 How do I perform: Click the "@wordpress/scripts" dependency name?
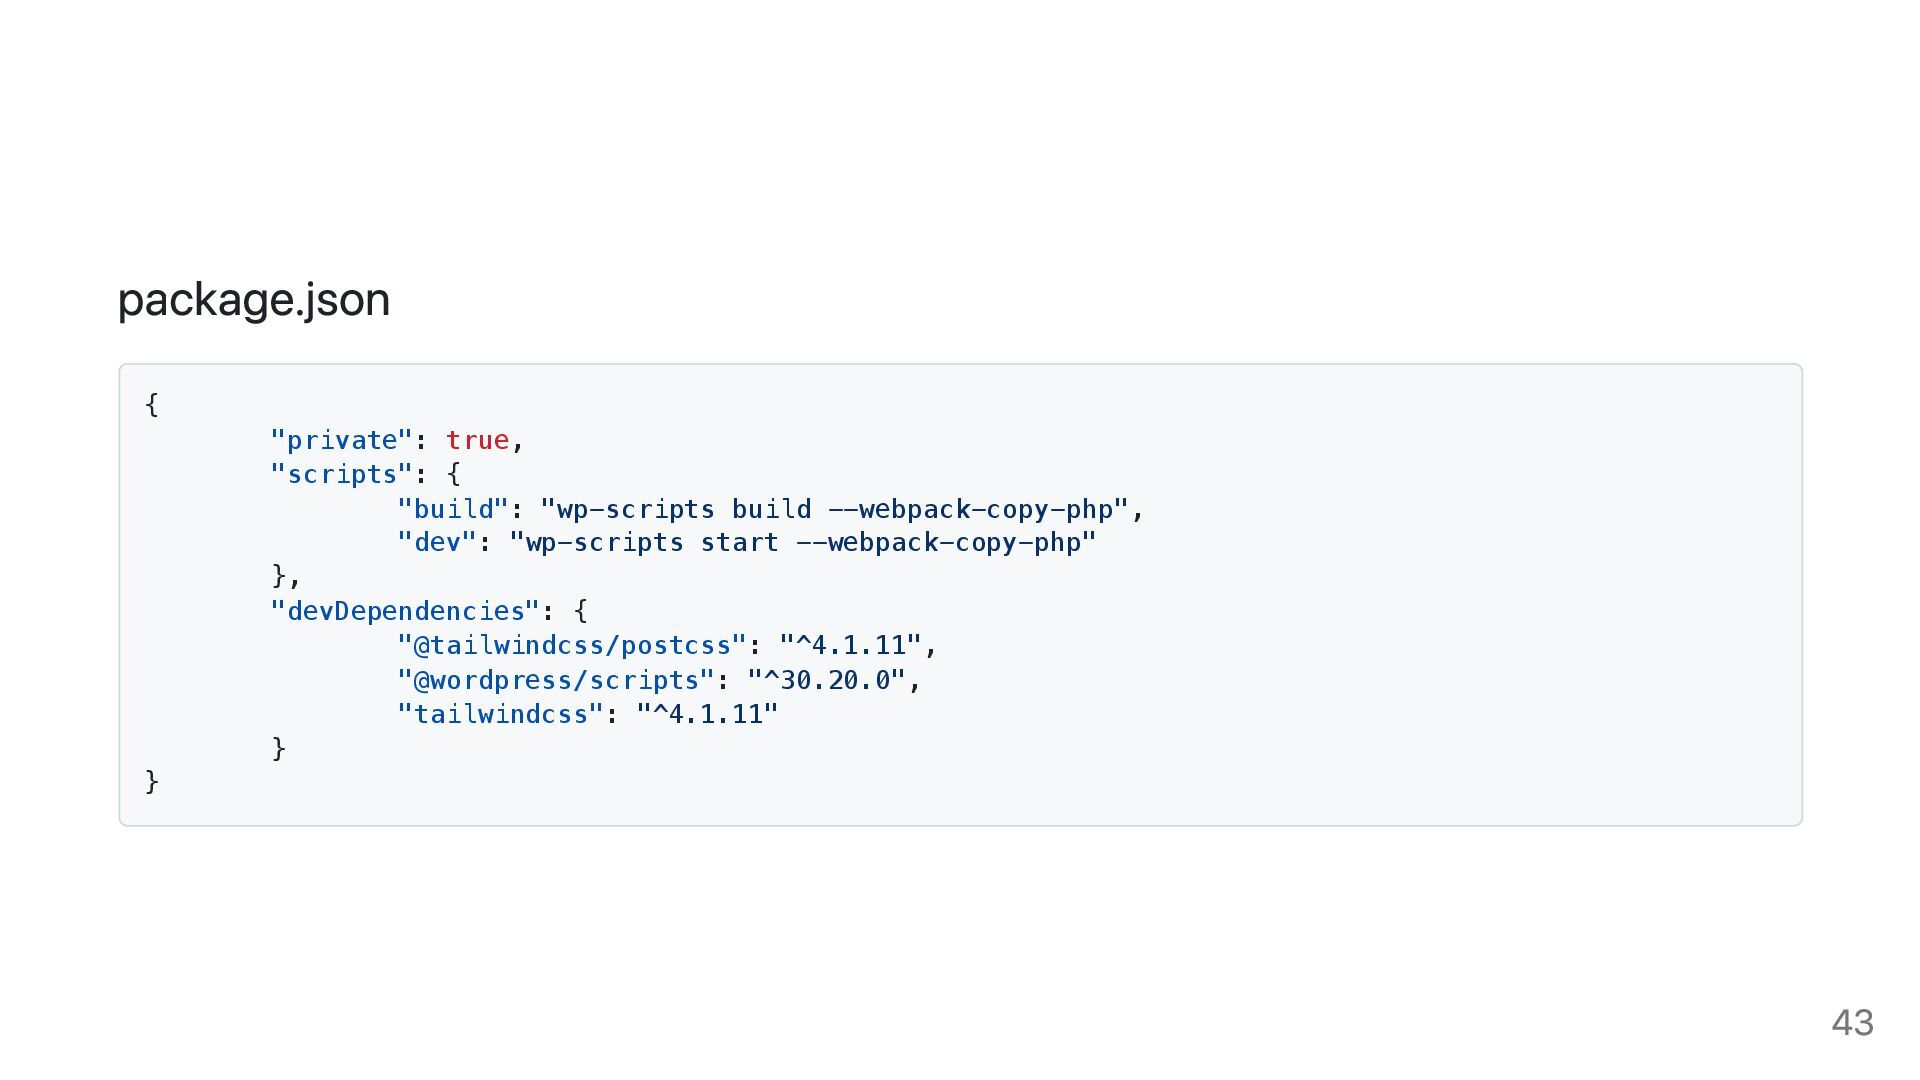pyautogui.click(x=556, y=680)
